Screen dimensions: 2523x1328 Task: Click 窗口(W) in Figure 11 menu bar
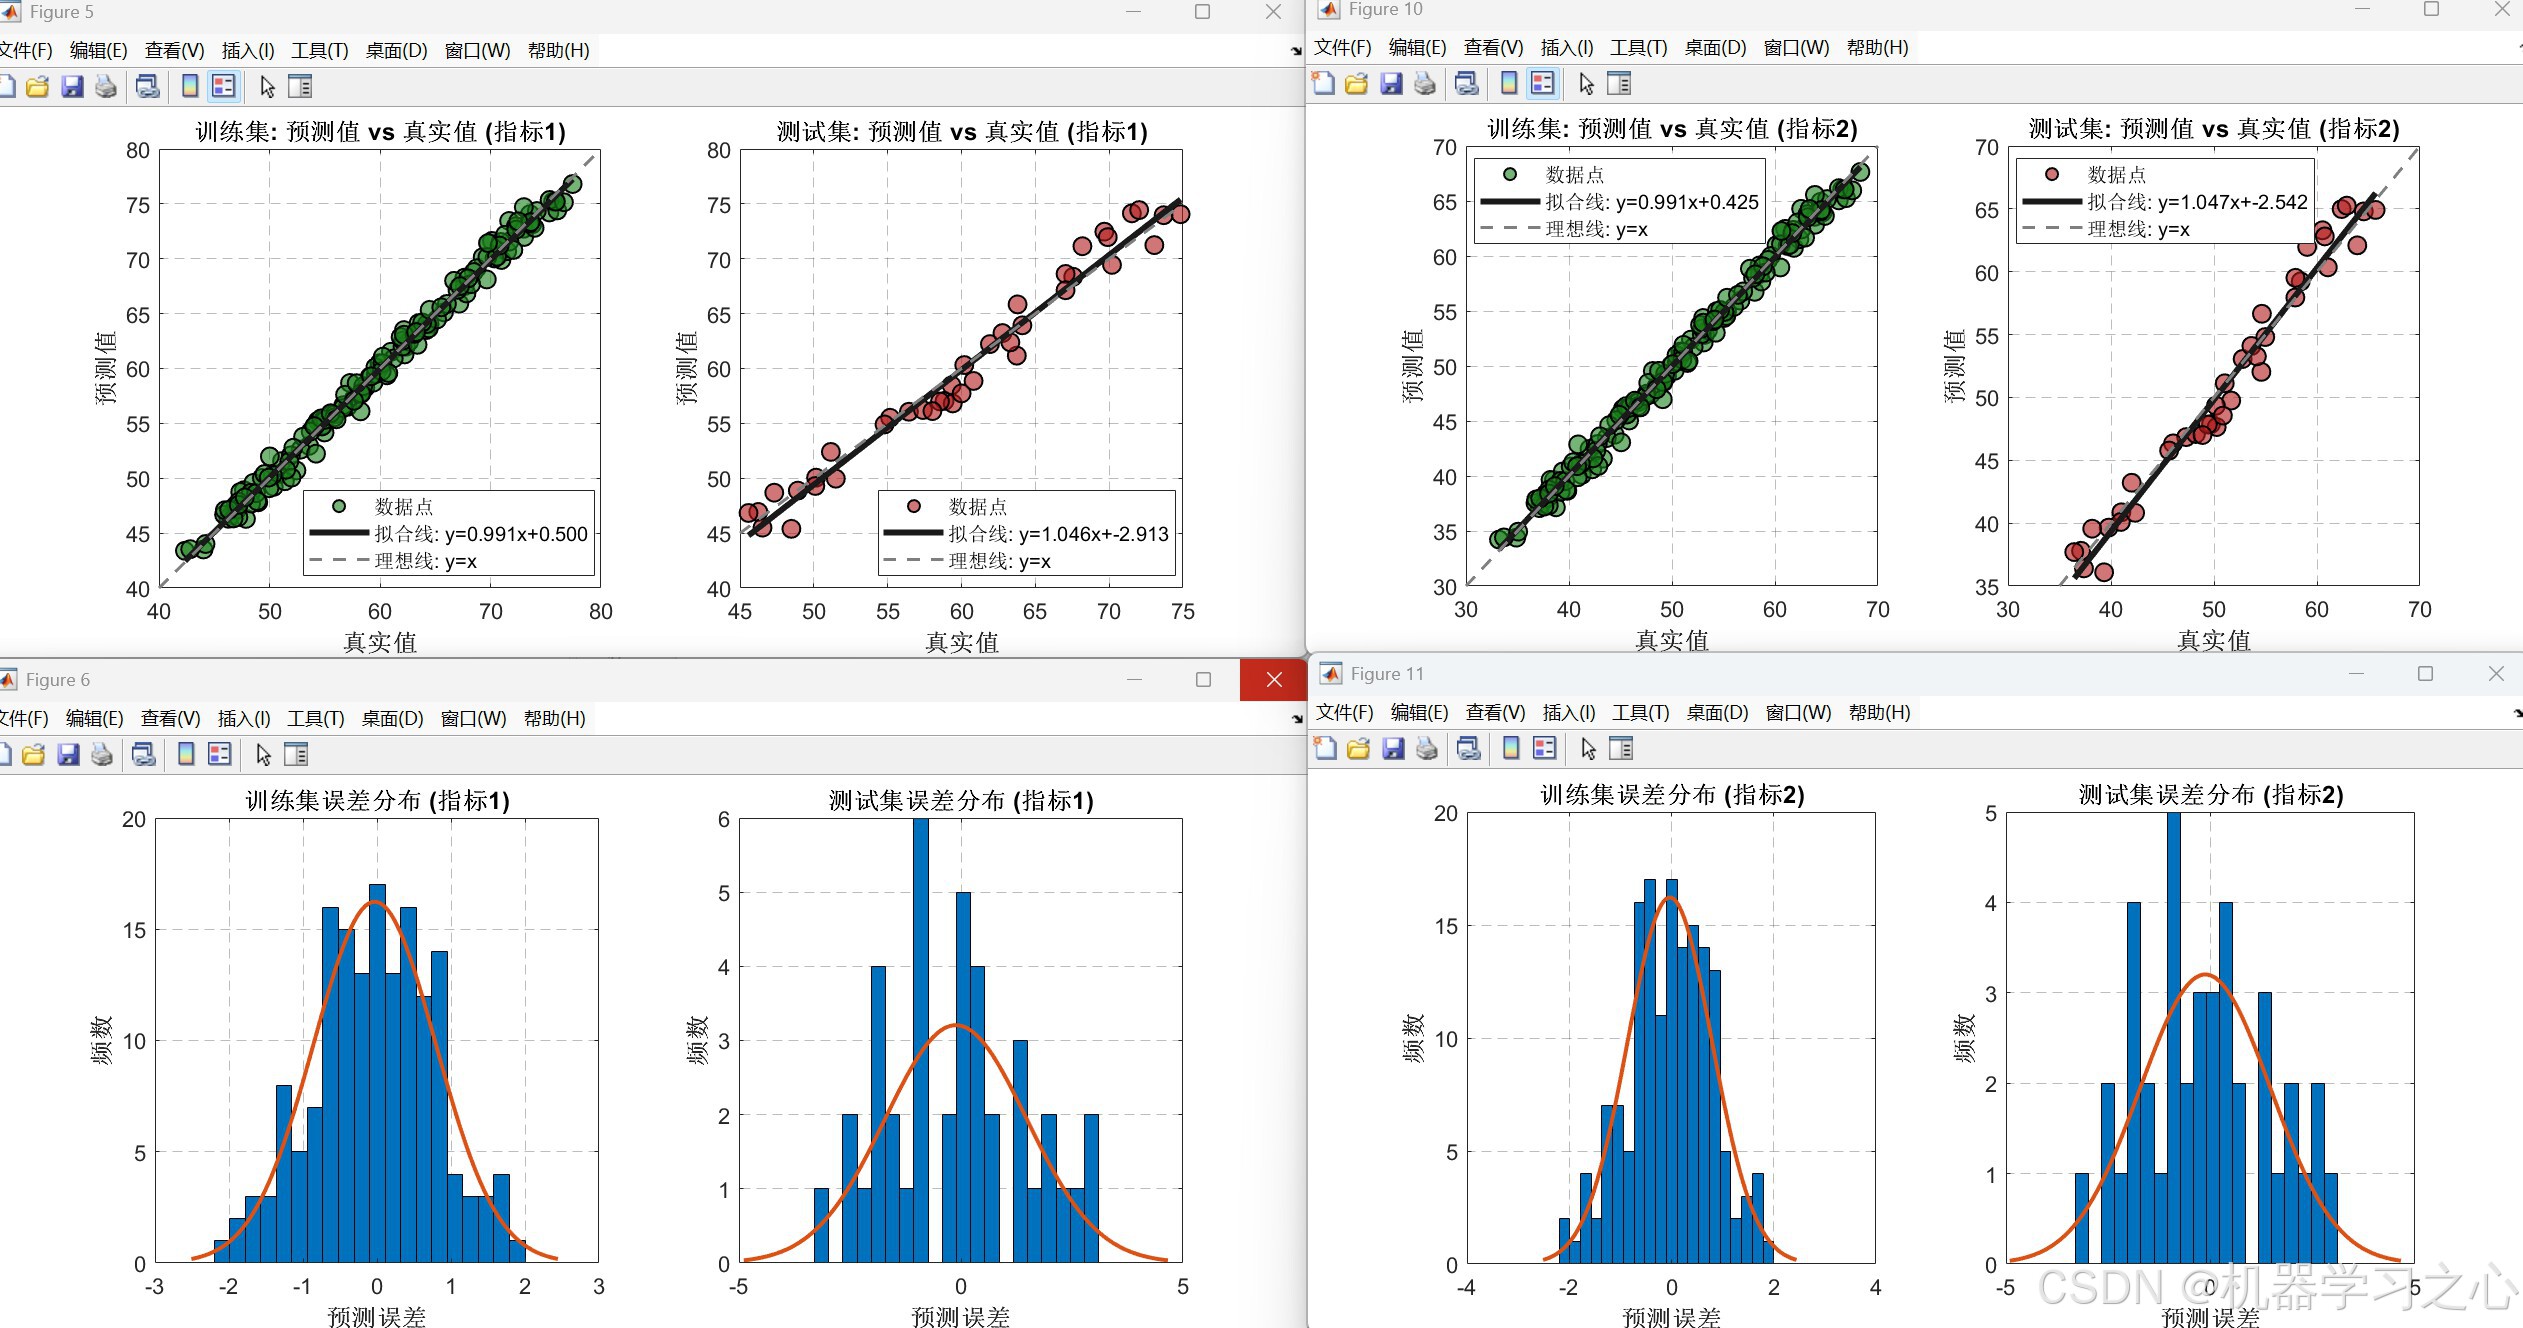(x=1798, y=712)
